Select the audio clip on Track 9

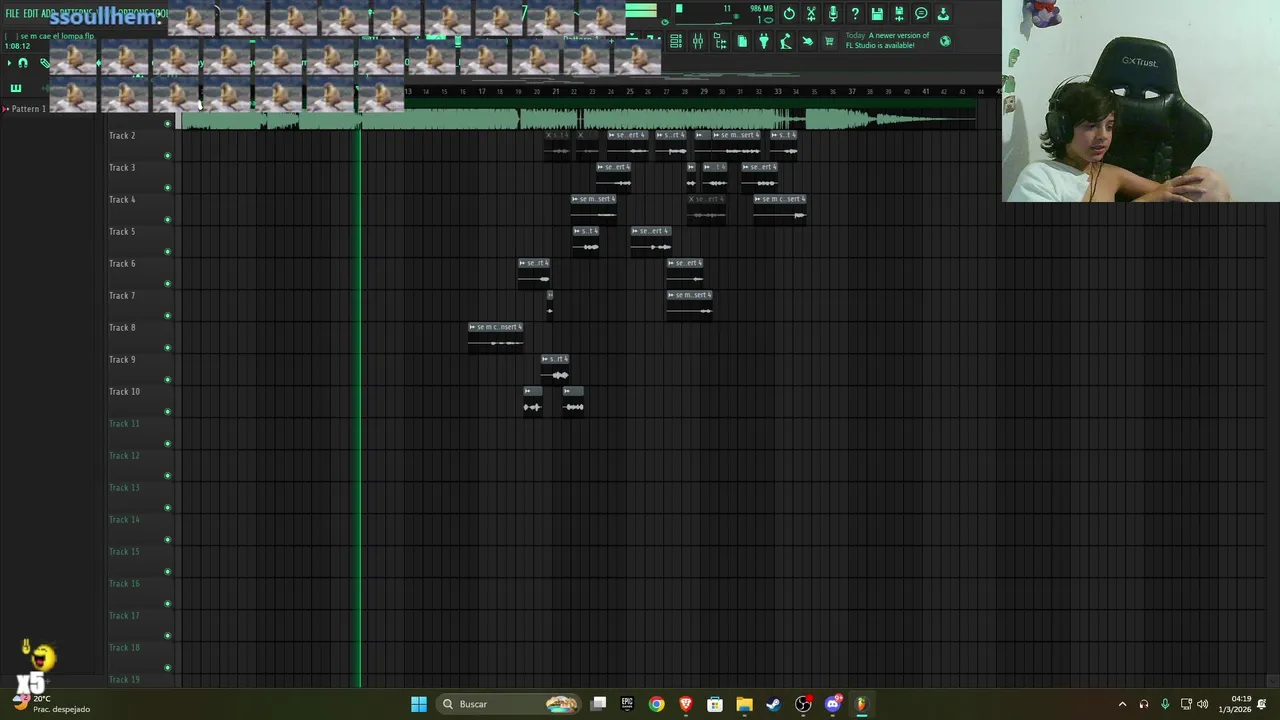[x=555, y=369]
